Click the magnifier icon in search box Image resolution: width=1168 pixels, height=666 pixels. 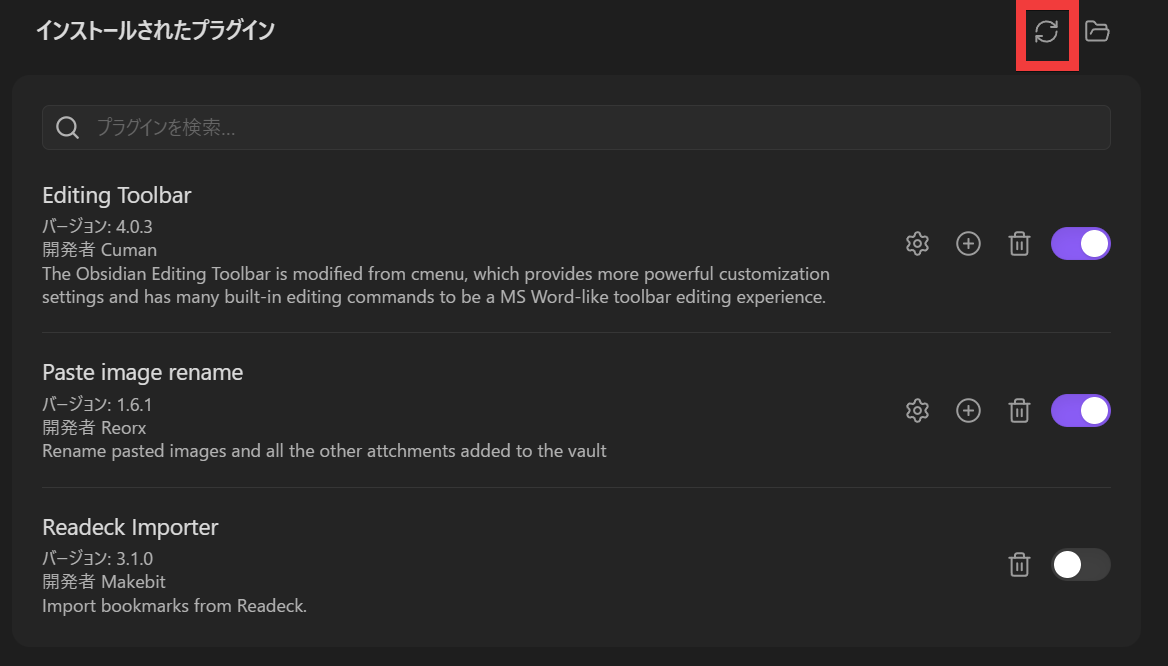68,128
